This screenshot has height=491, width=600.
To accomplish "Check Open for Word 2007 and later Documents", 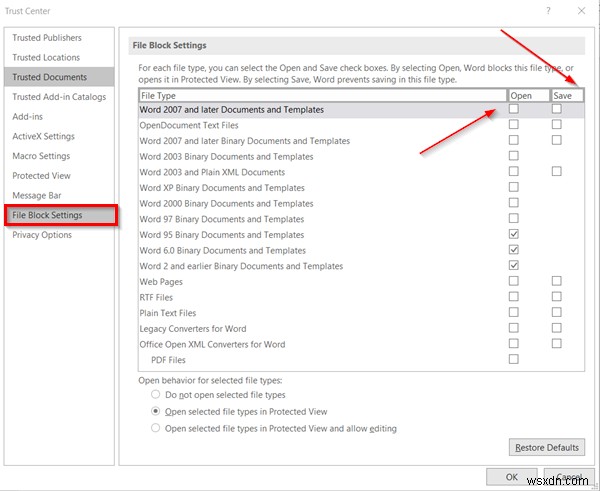I will [x=514, y=109].
